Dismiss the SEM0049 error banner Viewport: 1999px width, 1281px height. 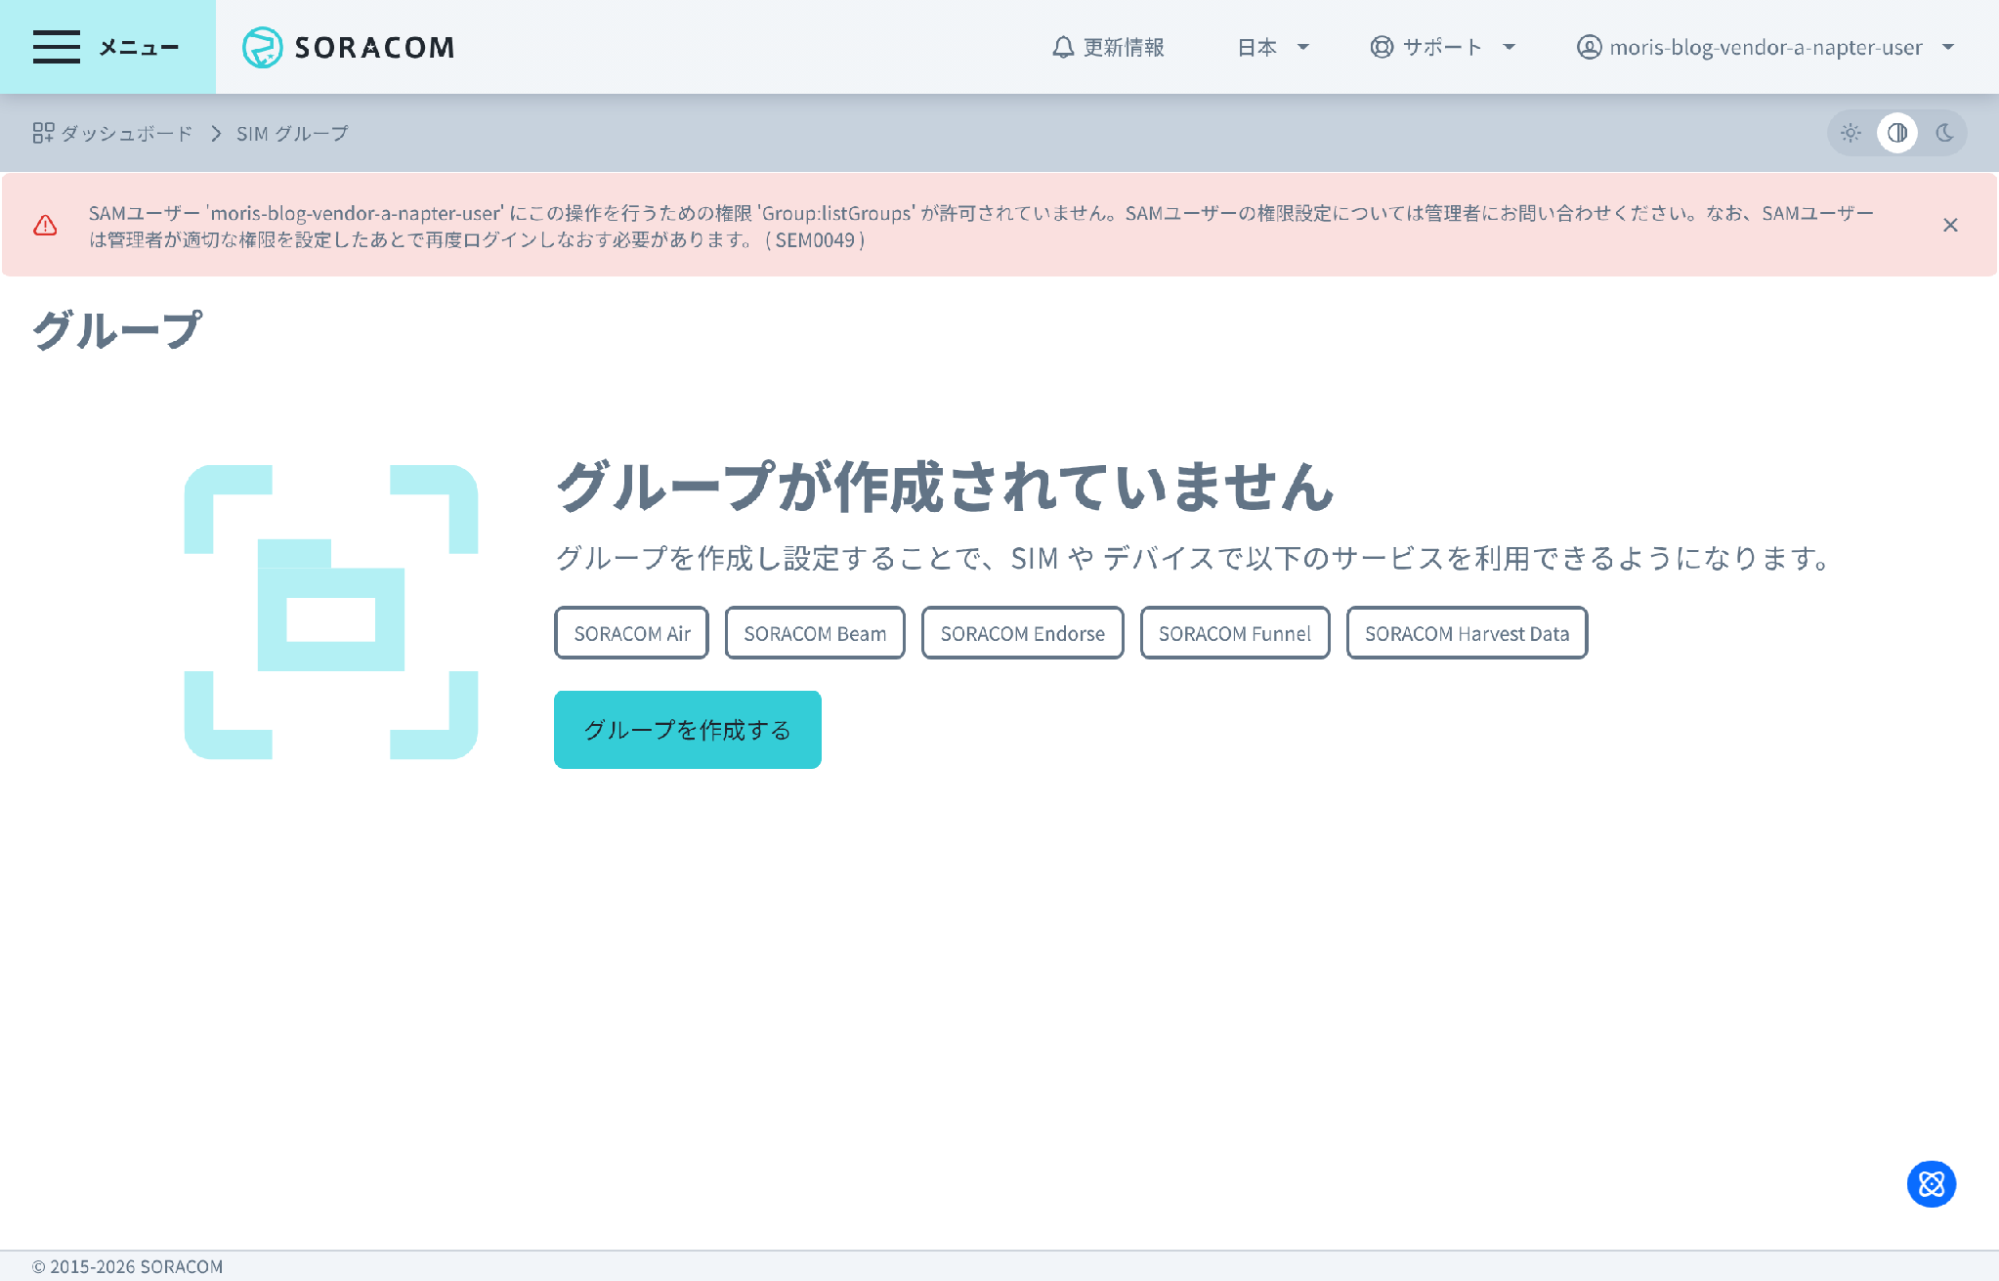(1950, 225)
